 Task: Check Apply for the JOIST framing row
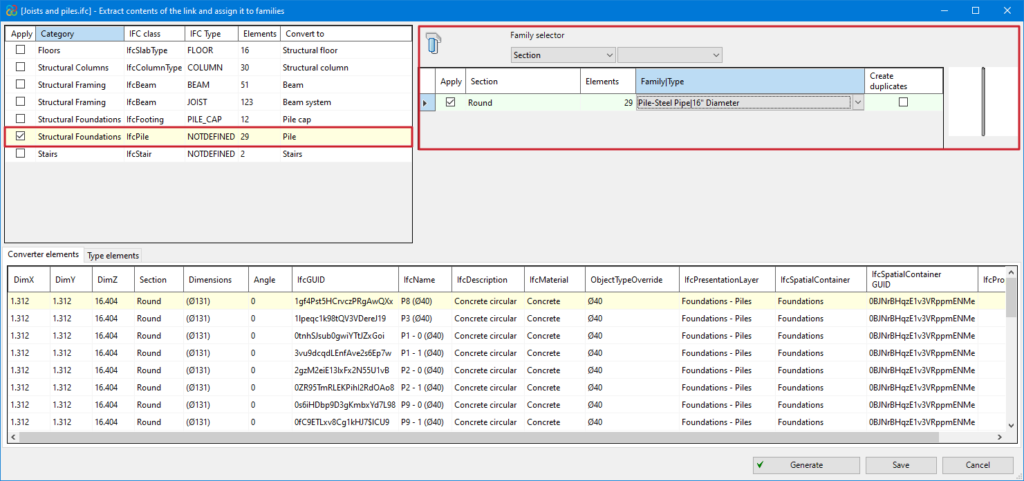pyautogui.click(x=21, y=102)
